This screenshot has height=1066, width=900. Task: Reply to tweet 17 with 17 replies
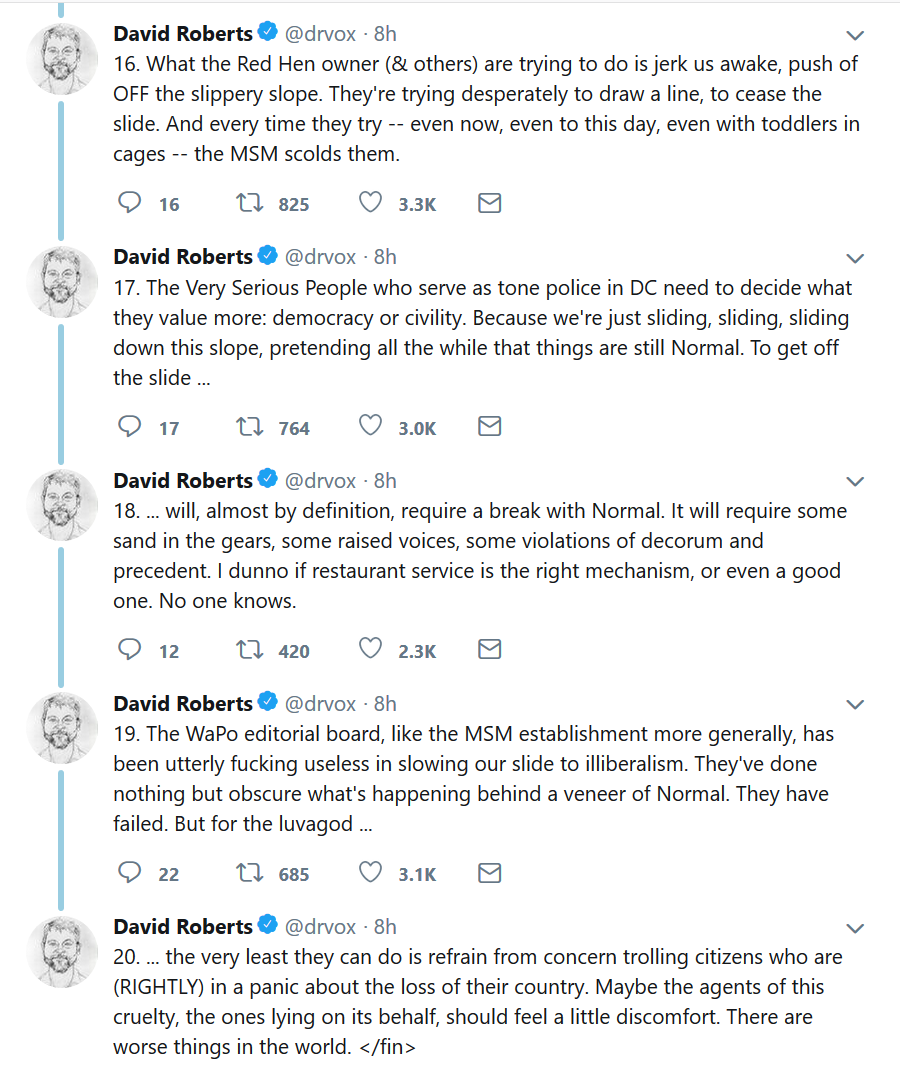(130, 427)
